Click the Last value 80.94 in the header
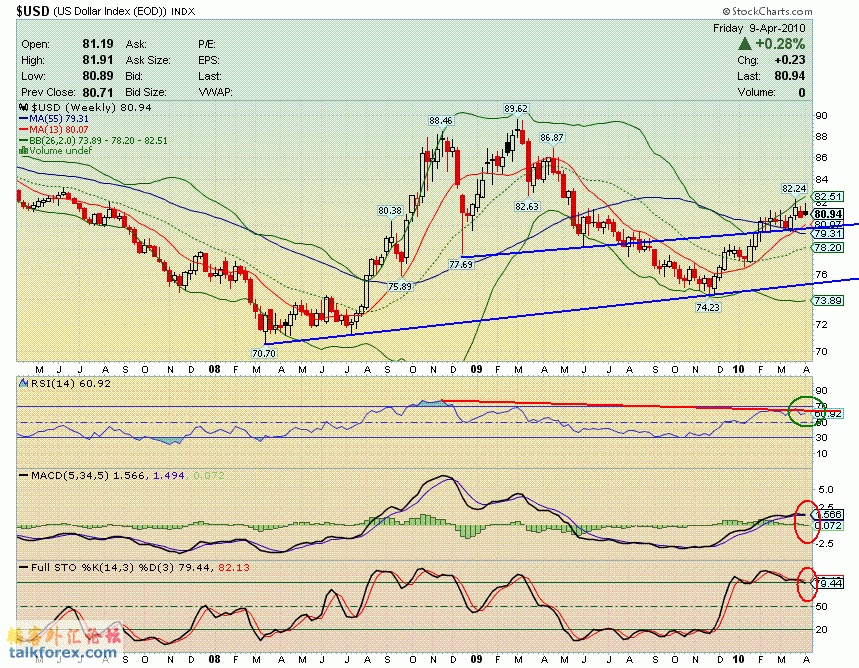The height and width of the screenshot is (668, 859). [790, 76]
